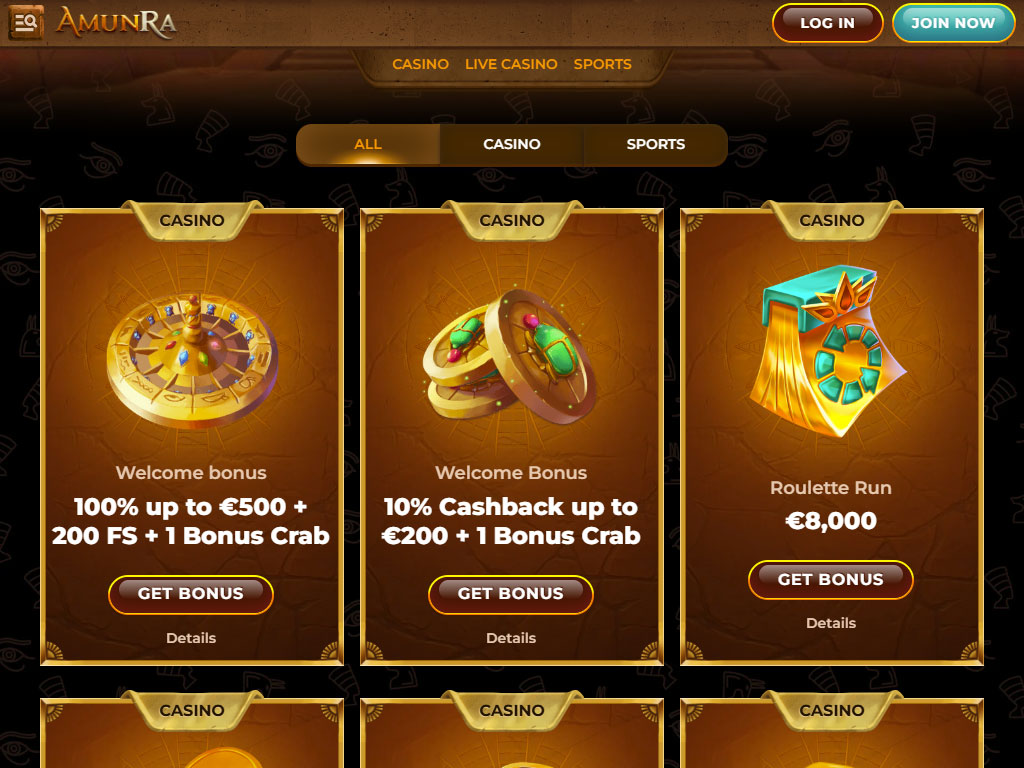Open LIVE CASINO in top navigation
The width and height of the screenshot is (1024, 768).
click(511, 64)
